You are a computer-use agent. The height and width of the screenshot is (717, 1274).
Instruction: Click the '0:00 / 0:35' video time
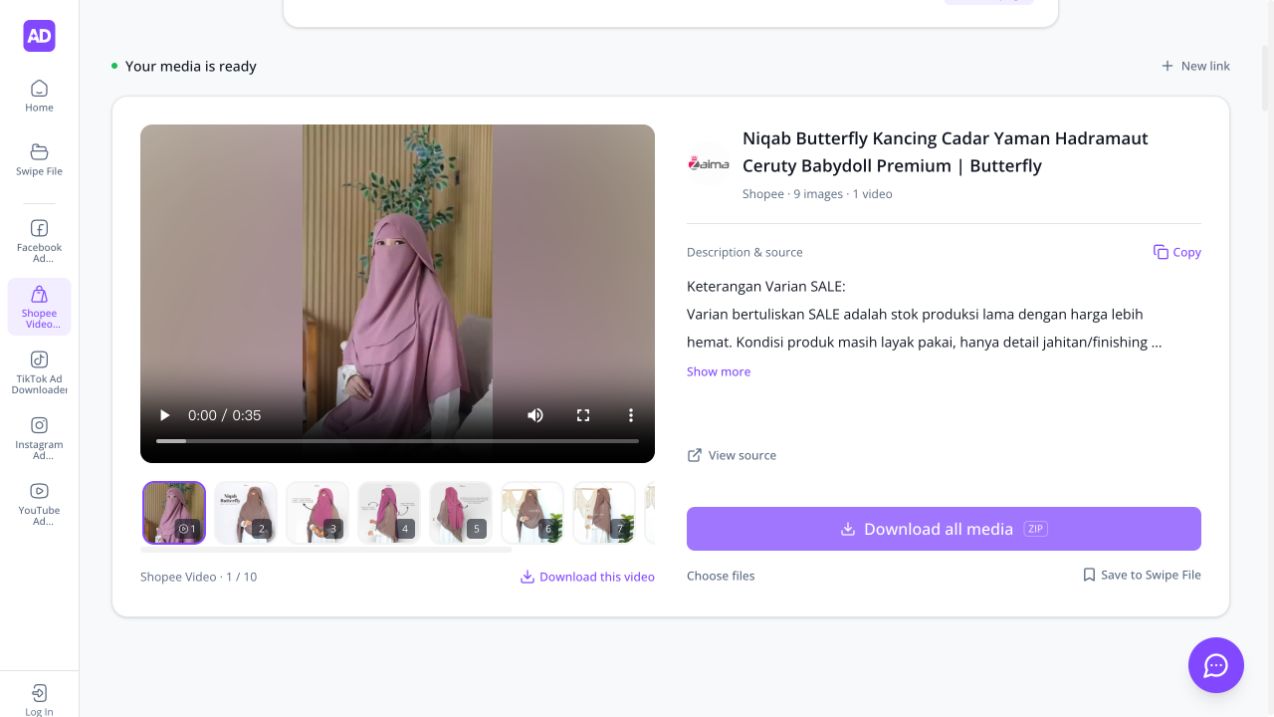224,415
